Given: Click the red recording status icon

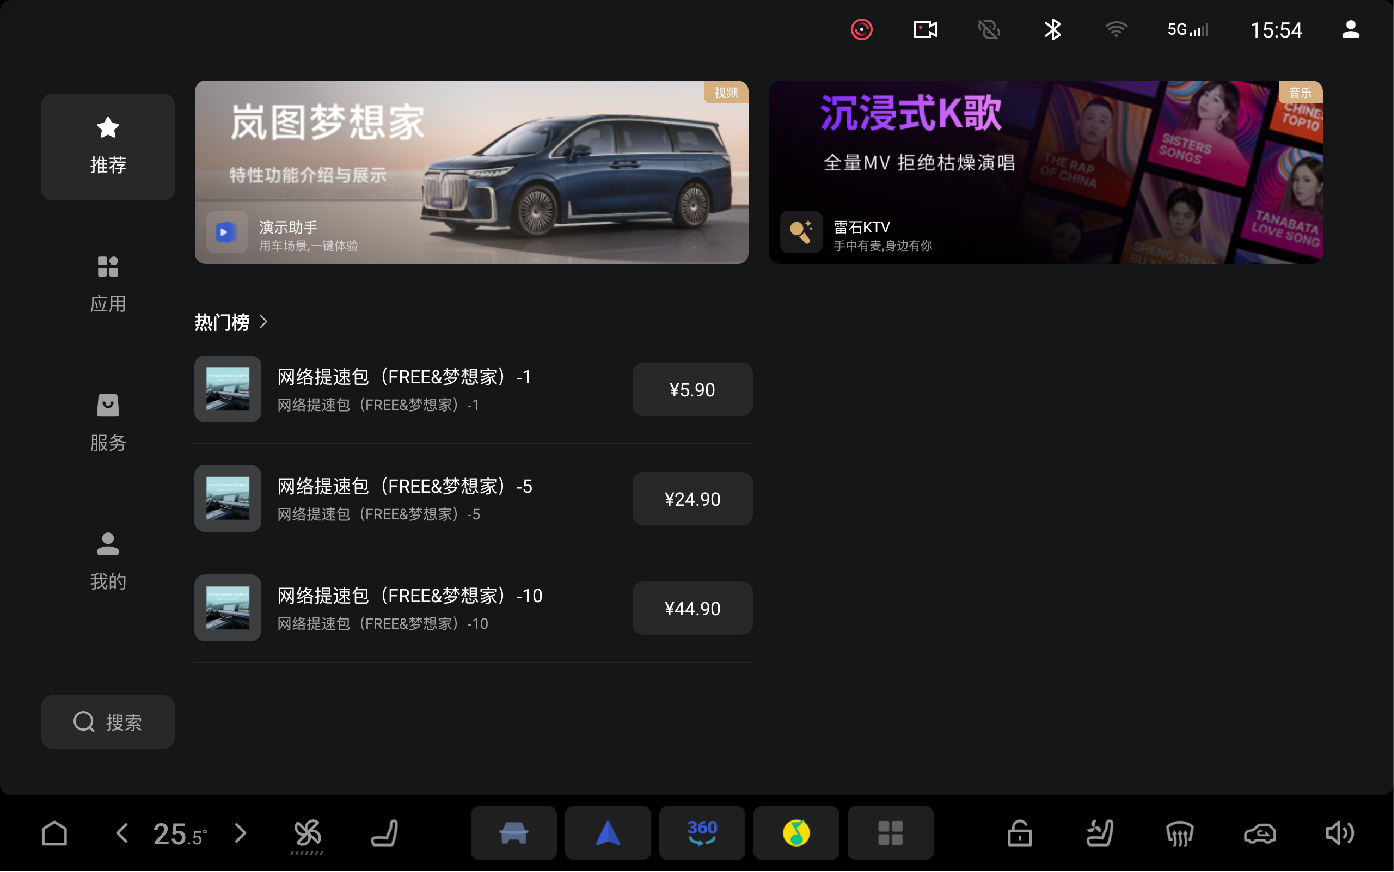Looking at the screenshot, I should 862,30.
